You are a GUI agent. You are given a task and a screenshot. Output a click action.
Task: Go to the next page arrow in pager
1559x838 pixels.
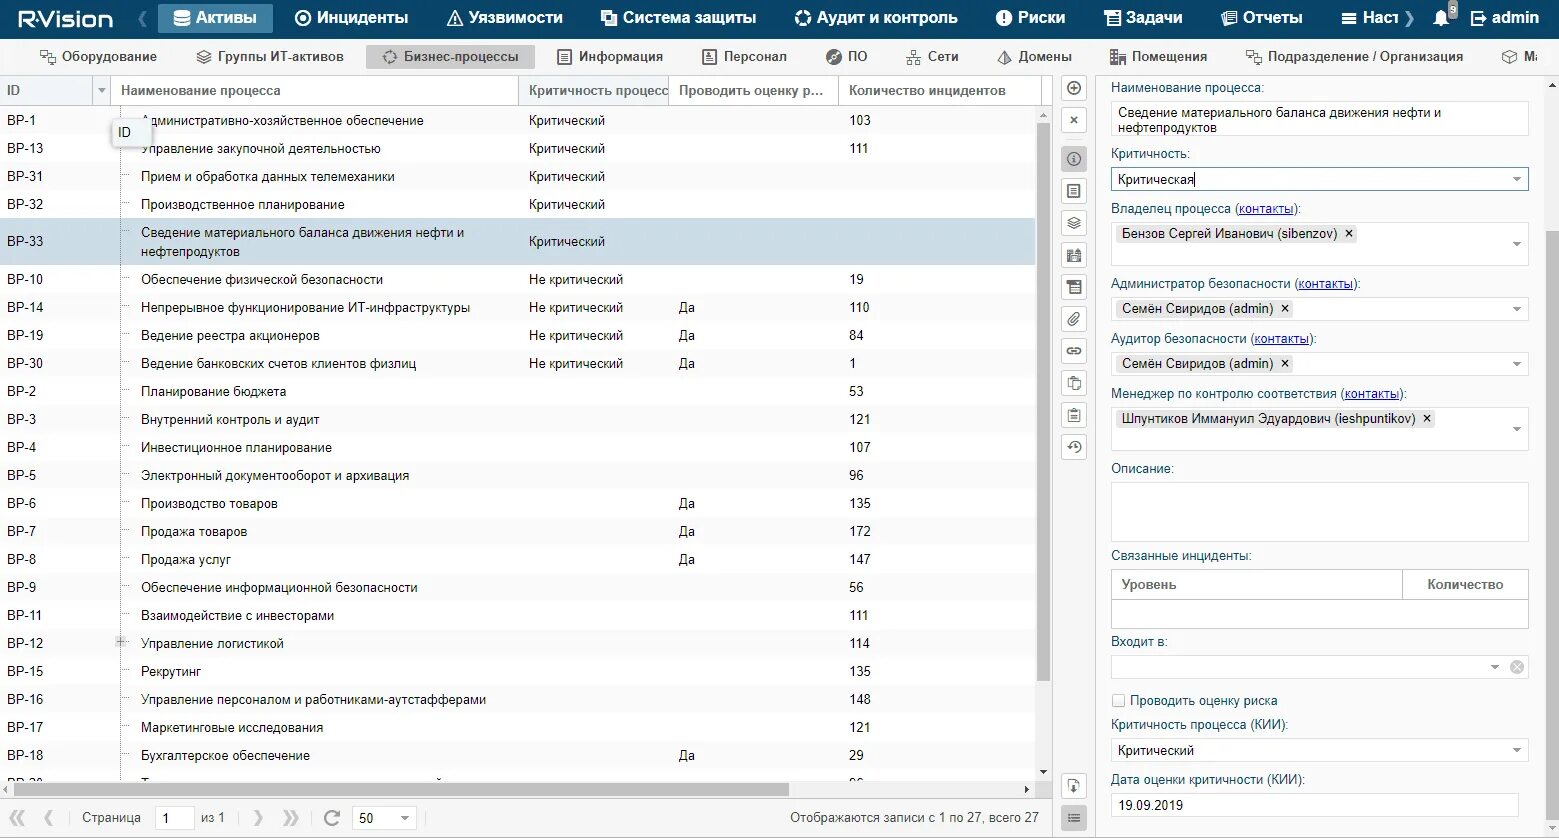click(258, 818)
